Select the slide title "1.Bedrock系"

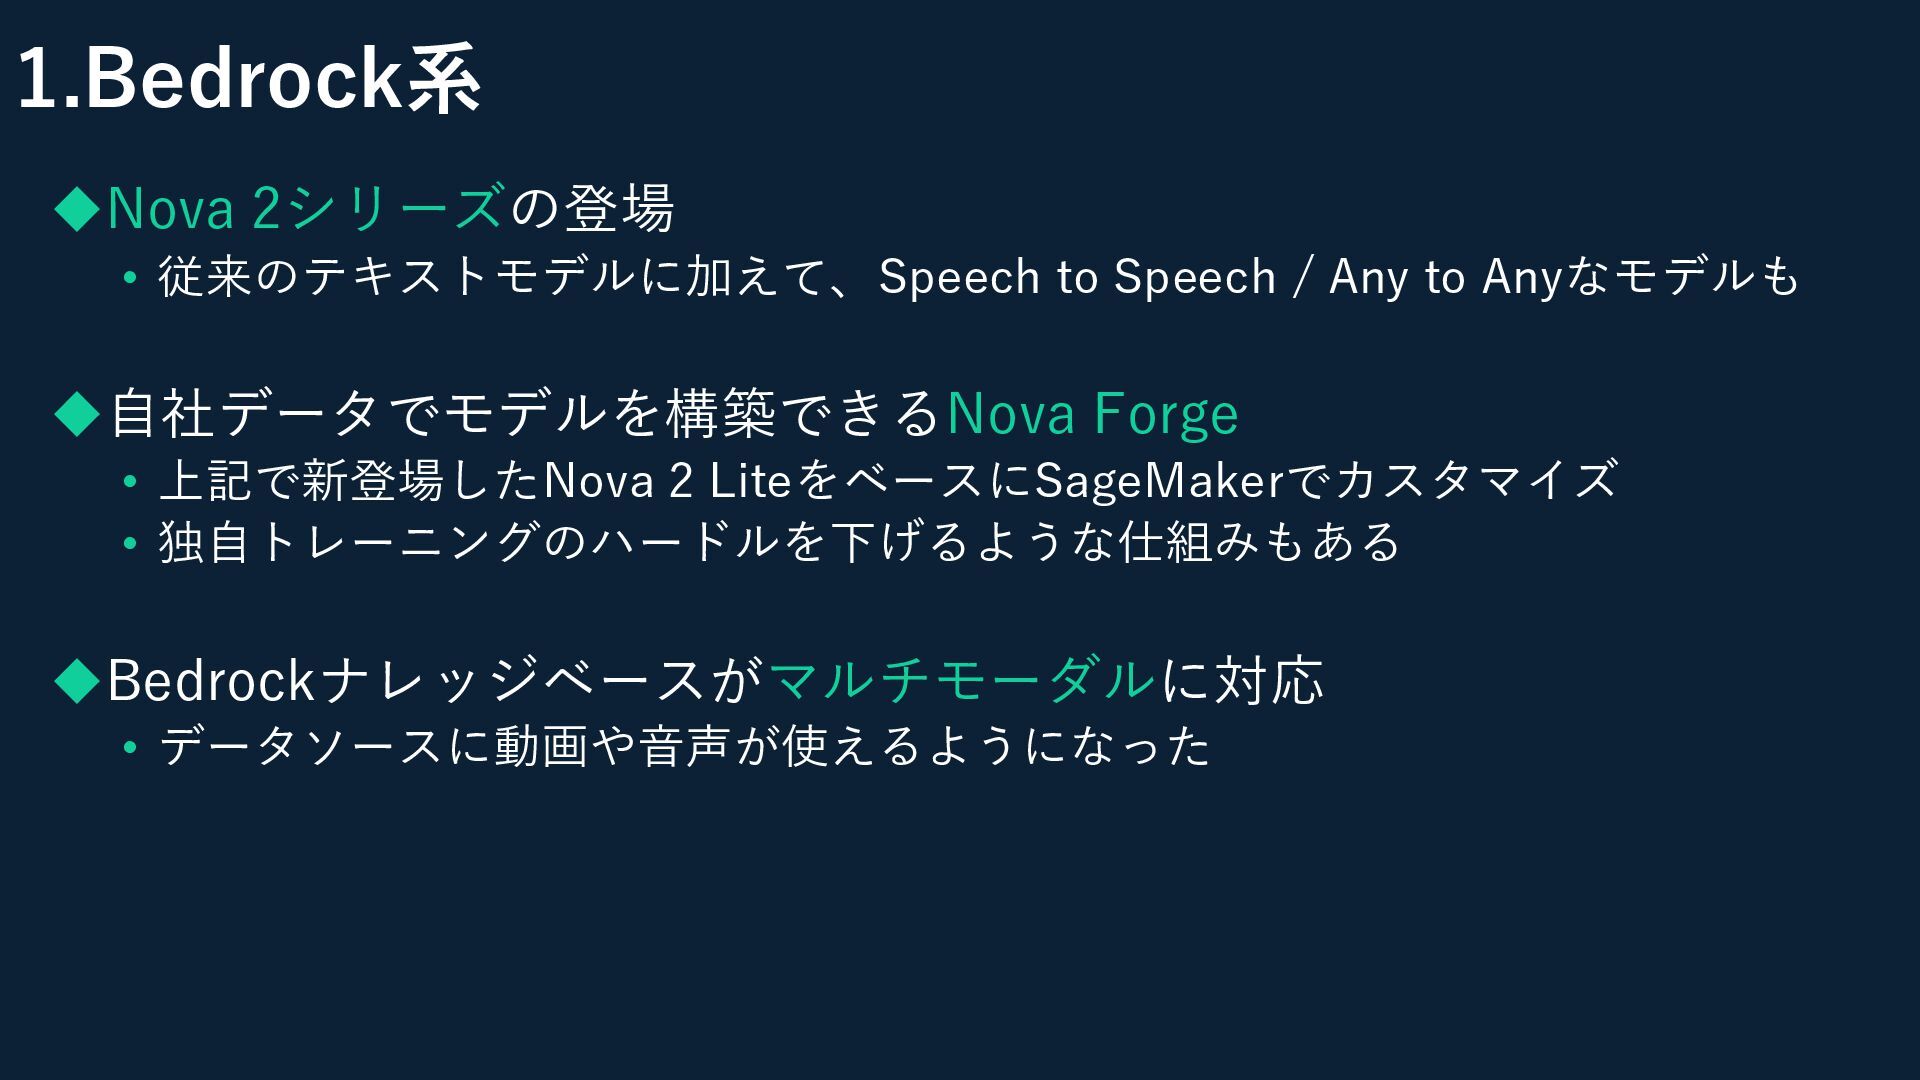[x=250, y=80]
